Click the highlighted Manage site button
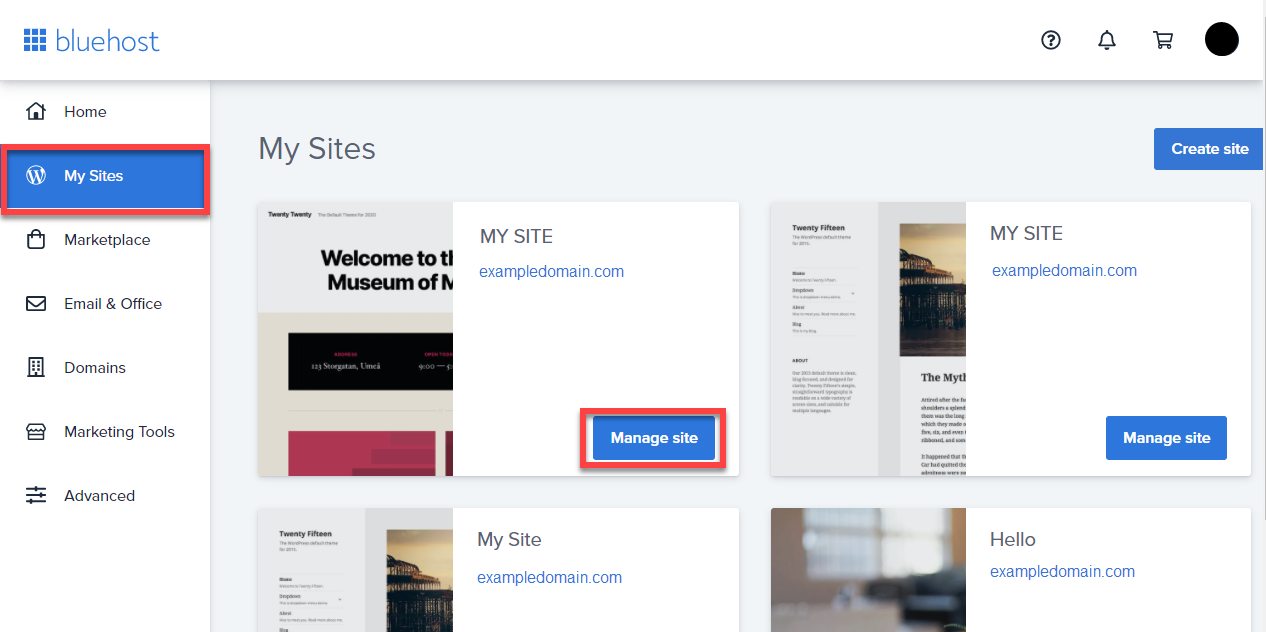 click(654, 438)
